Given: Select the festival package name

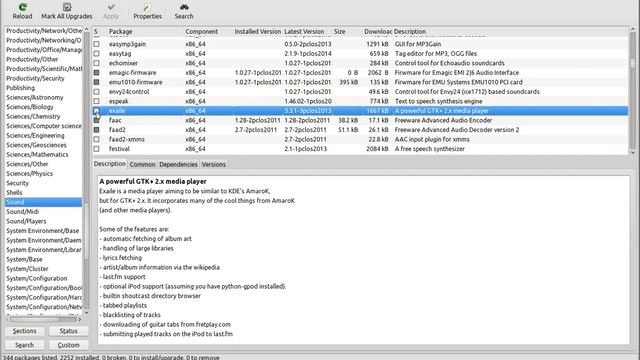Looking at the screenshot, I should (x=119, y=149).
